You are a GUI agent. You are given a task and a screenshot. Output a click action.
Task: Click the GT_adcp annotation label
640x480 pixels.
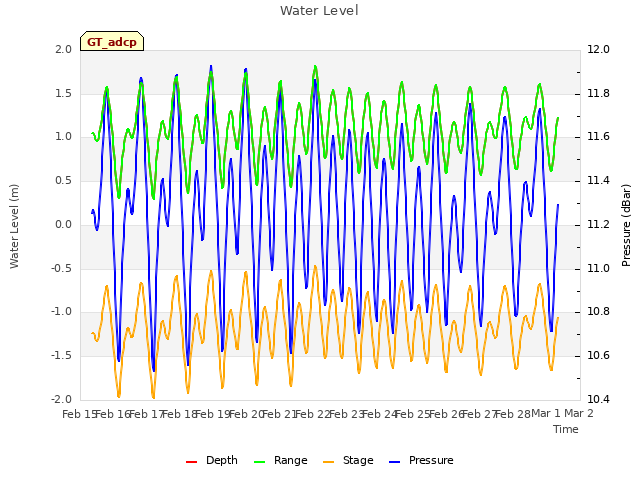click(x=112, y=42)
